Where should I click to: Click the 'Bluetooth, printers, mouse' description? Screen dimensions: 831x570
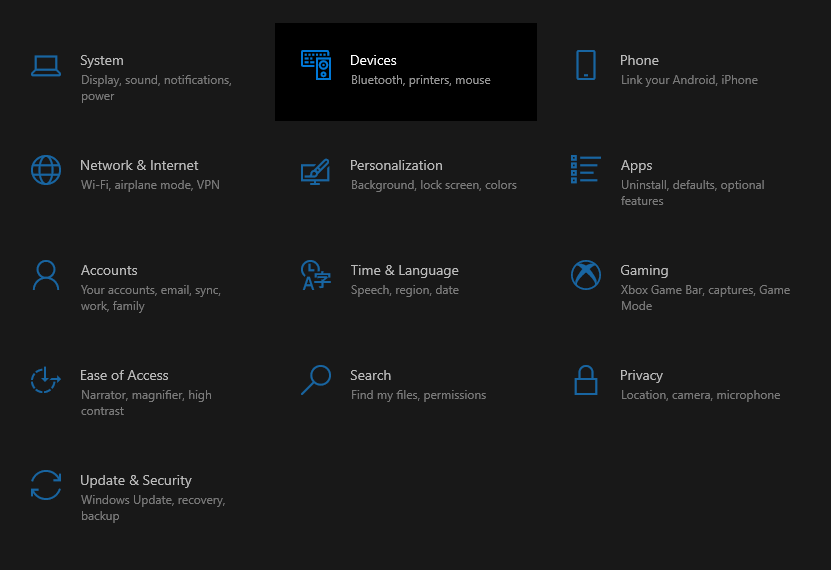point(420,80)
